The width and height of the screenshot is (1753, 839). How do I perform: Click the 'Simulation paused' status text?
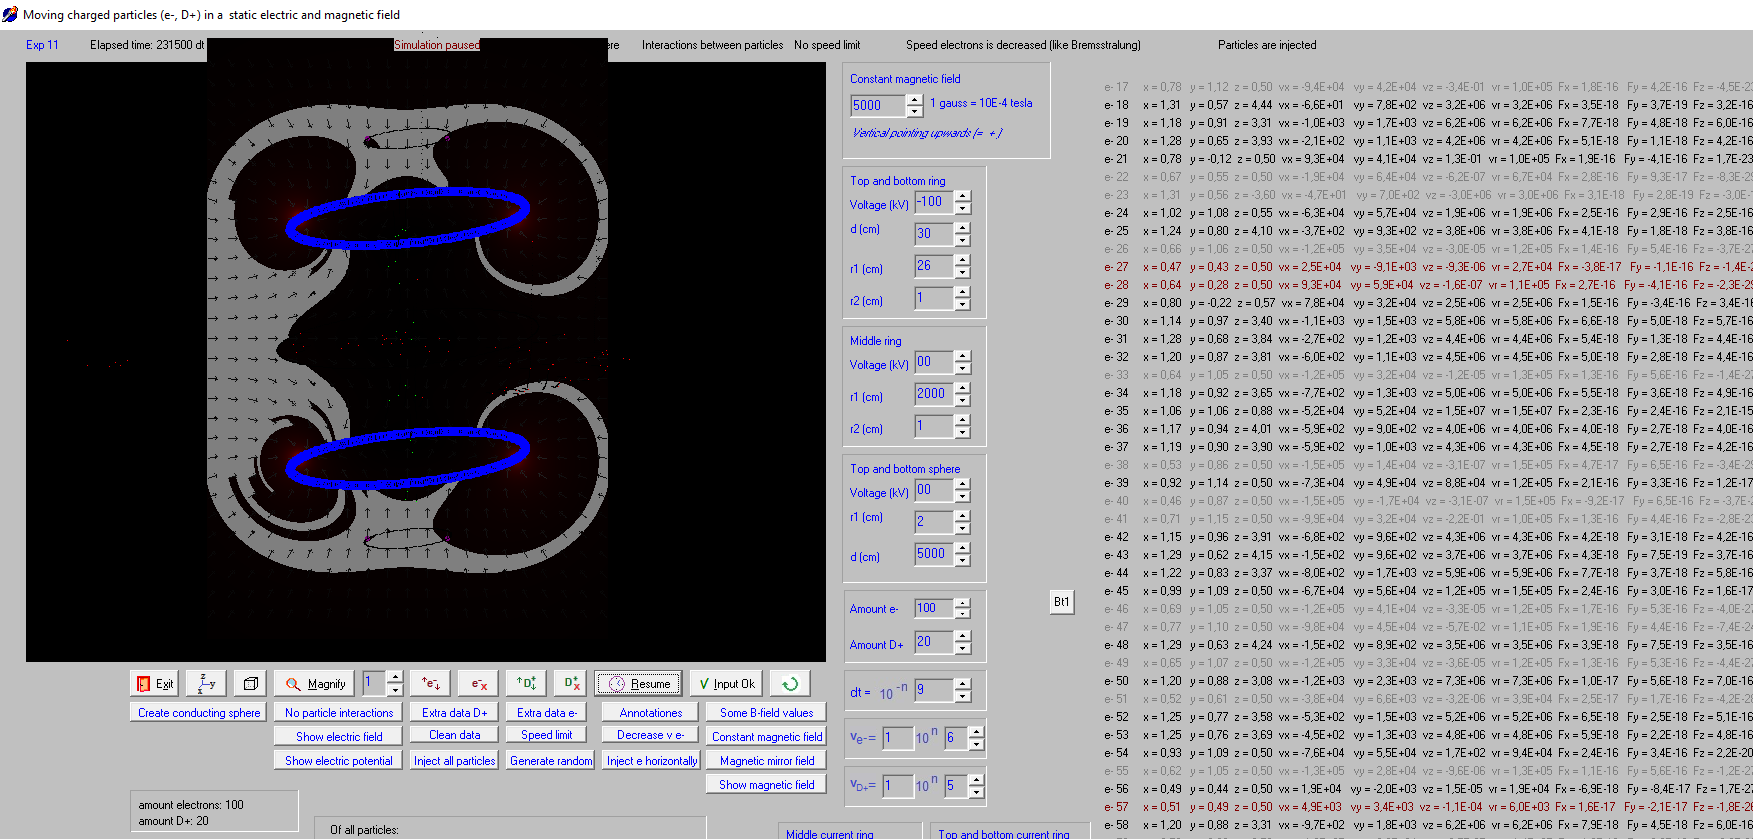[437, 45]
